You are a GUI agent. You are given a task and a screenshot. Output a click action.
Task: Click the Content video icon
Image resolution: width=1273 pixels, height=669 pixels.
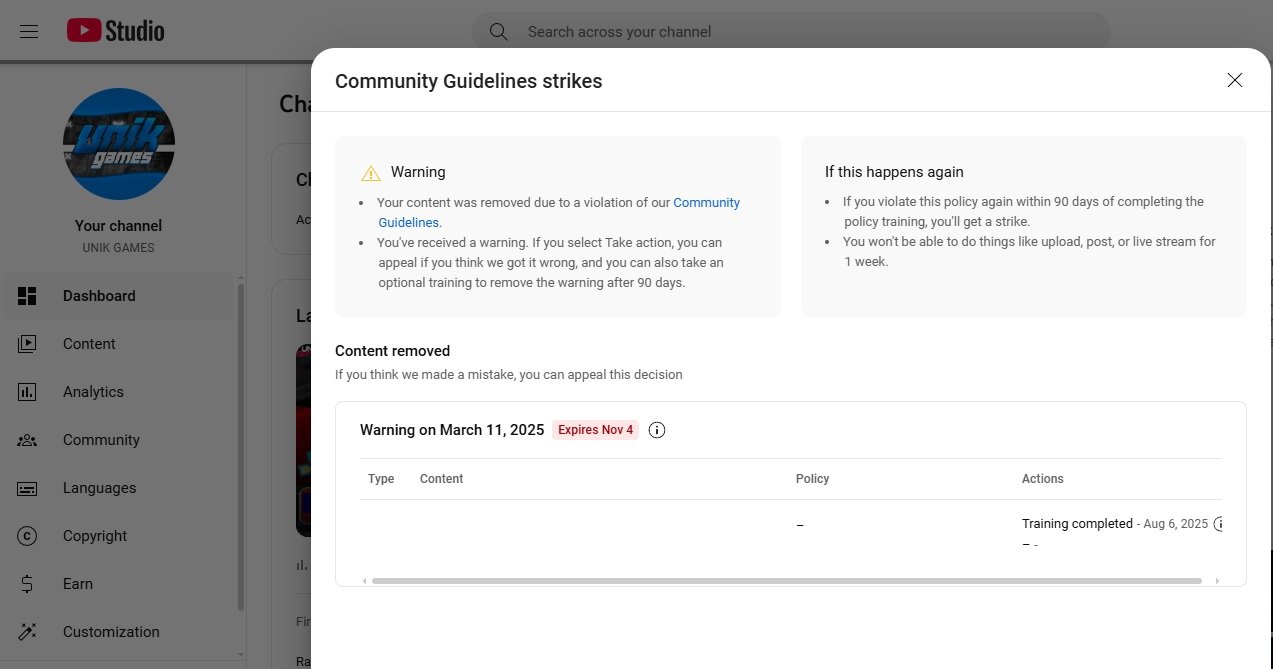(27, 344)
